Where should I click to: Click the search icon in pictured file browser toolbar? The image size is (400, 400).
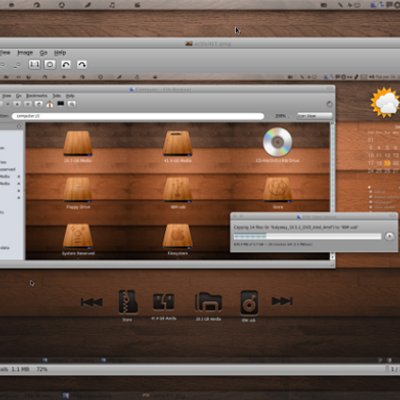71,104
